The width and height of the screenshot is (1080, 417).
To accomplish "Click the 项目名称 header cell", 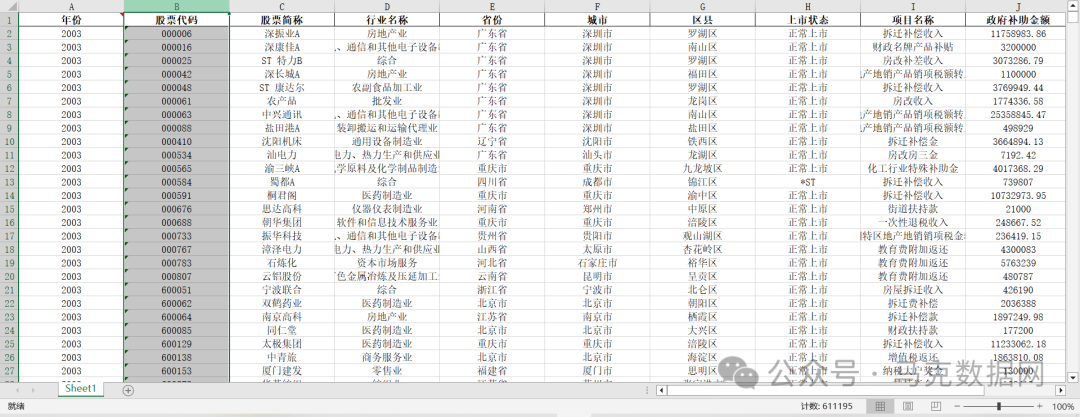I will pyautogui.click(x=913, y=19).
